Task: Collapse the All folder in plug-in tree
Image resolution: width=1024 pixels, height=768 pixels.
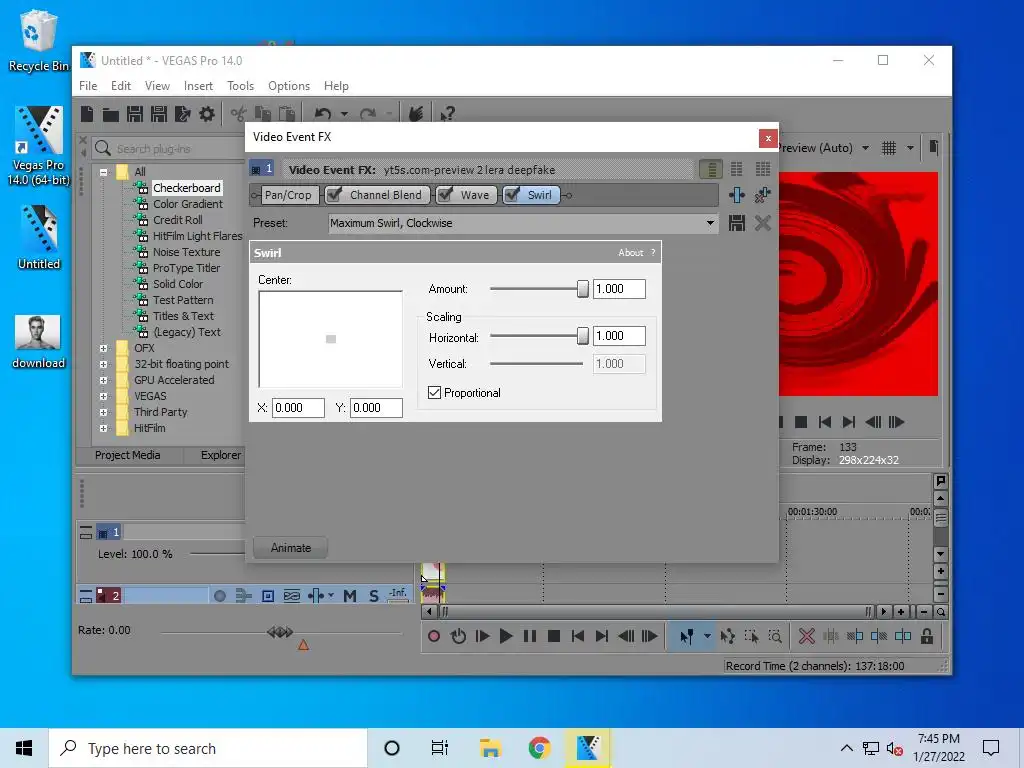Action: [x=103, y=172]
